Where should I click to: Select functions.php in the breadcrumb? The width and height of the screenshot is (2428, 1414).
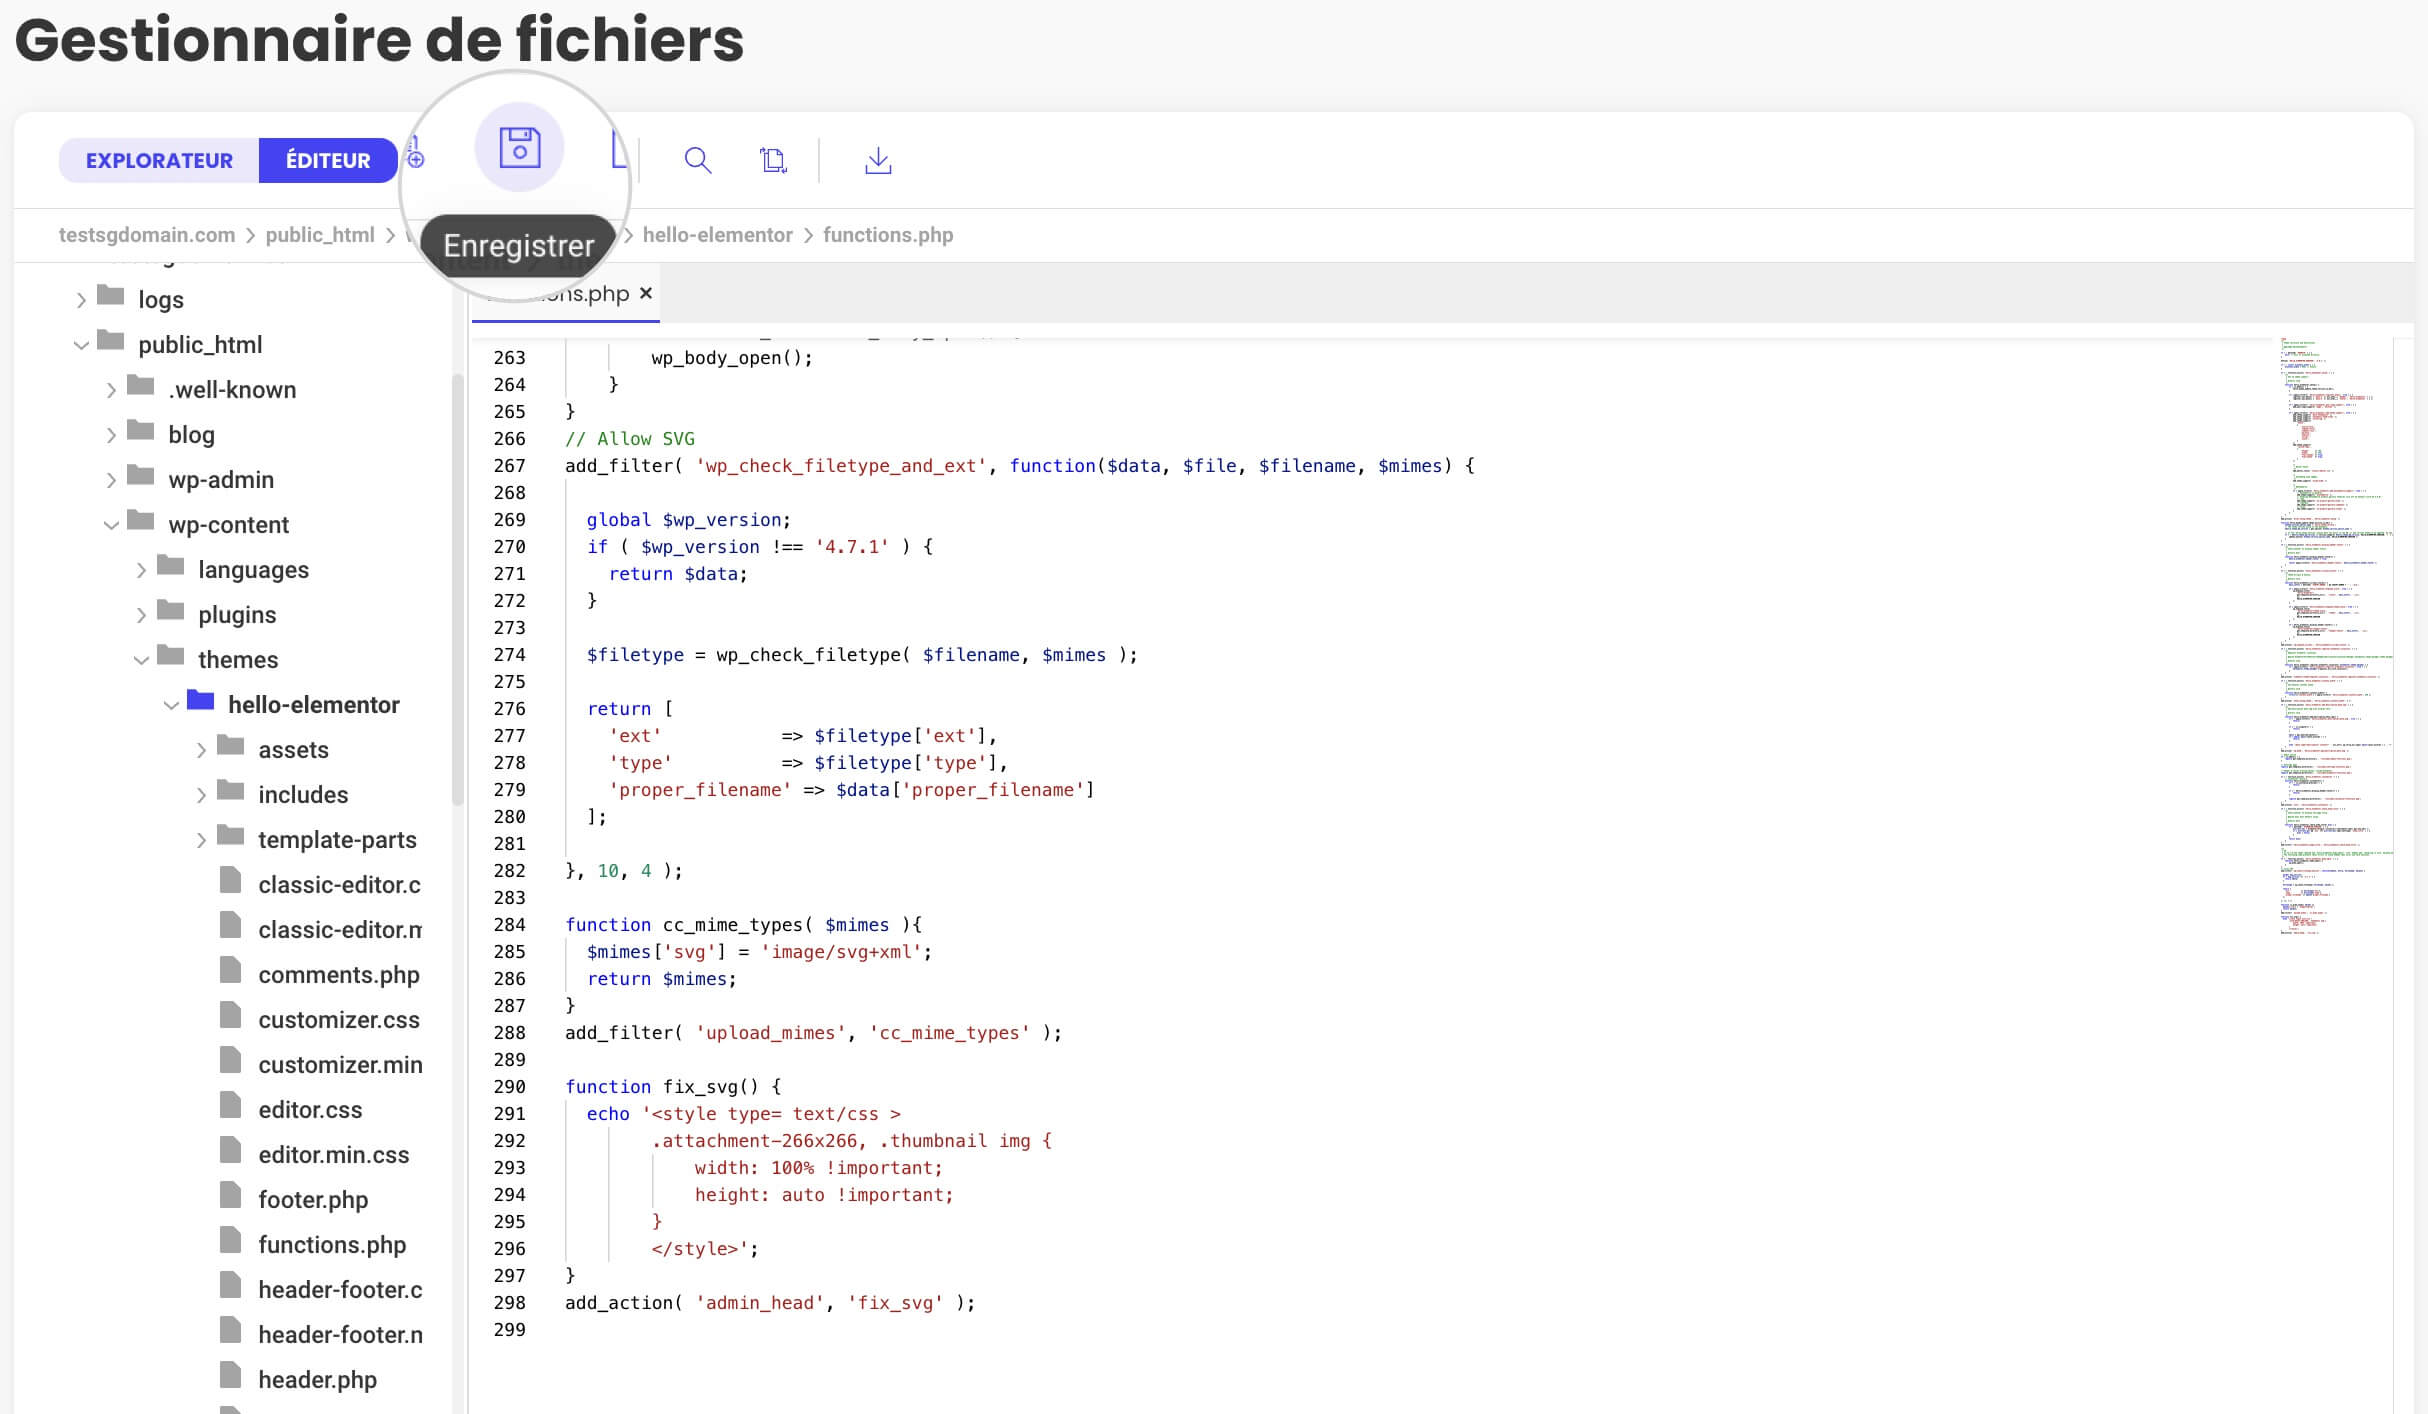pos(888,235)
